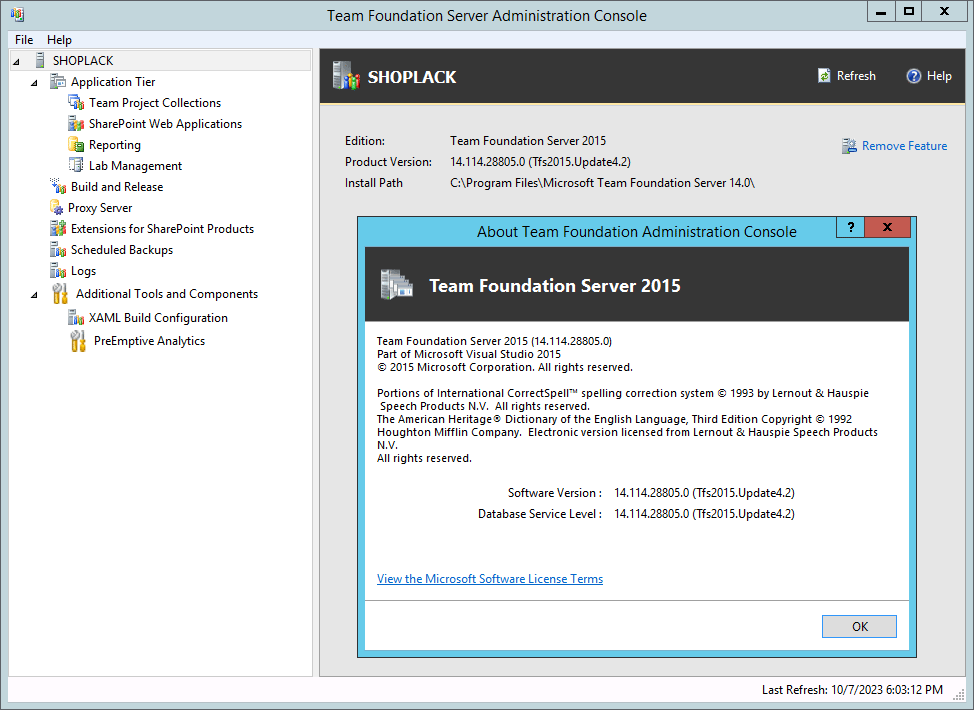
Task: Open the Help menu in the menu bar
Action: (59, 40)
